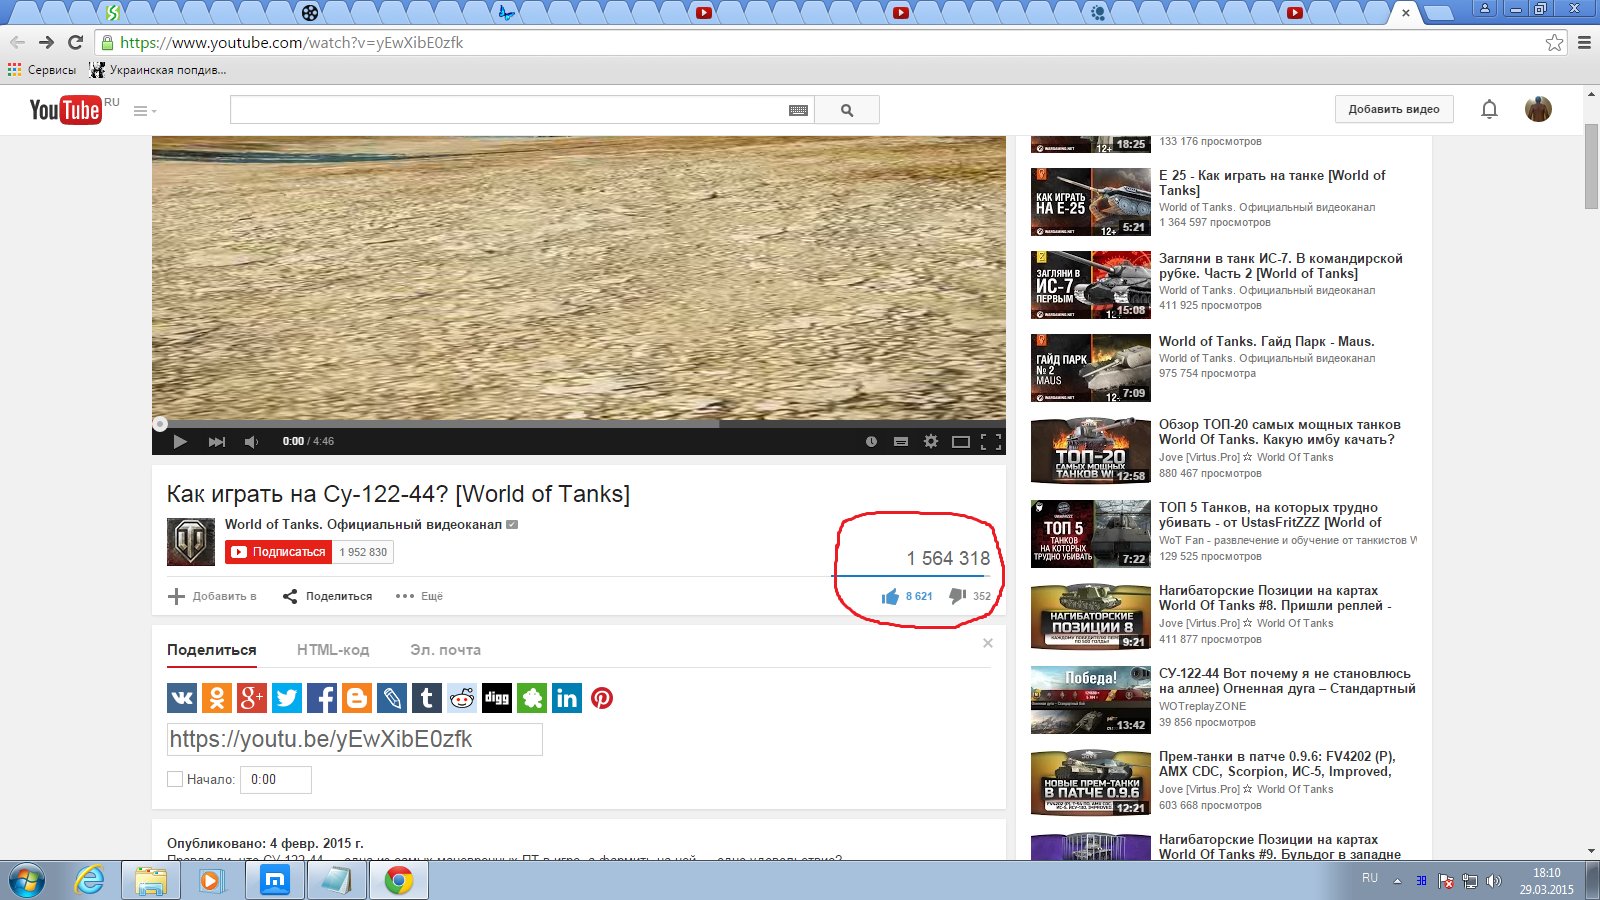Open the ТОП 5 Танков recommended video

tap(1270, 515)
